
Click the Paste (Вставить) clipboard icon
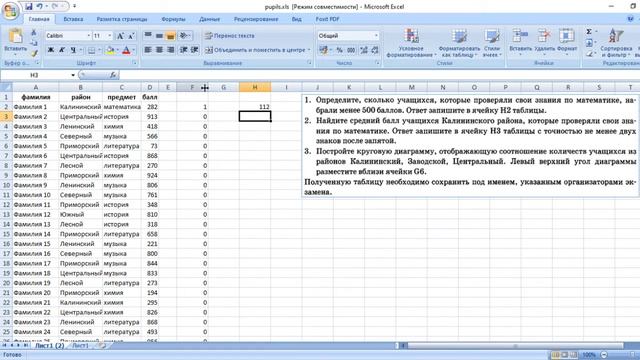(x=16, y=37)
